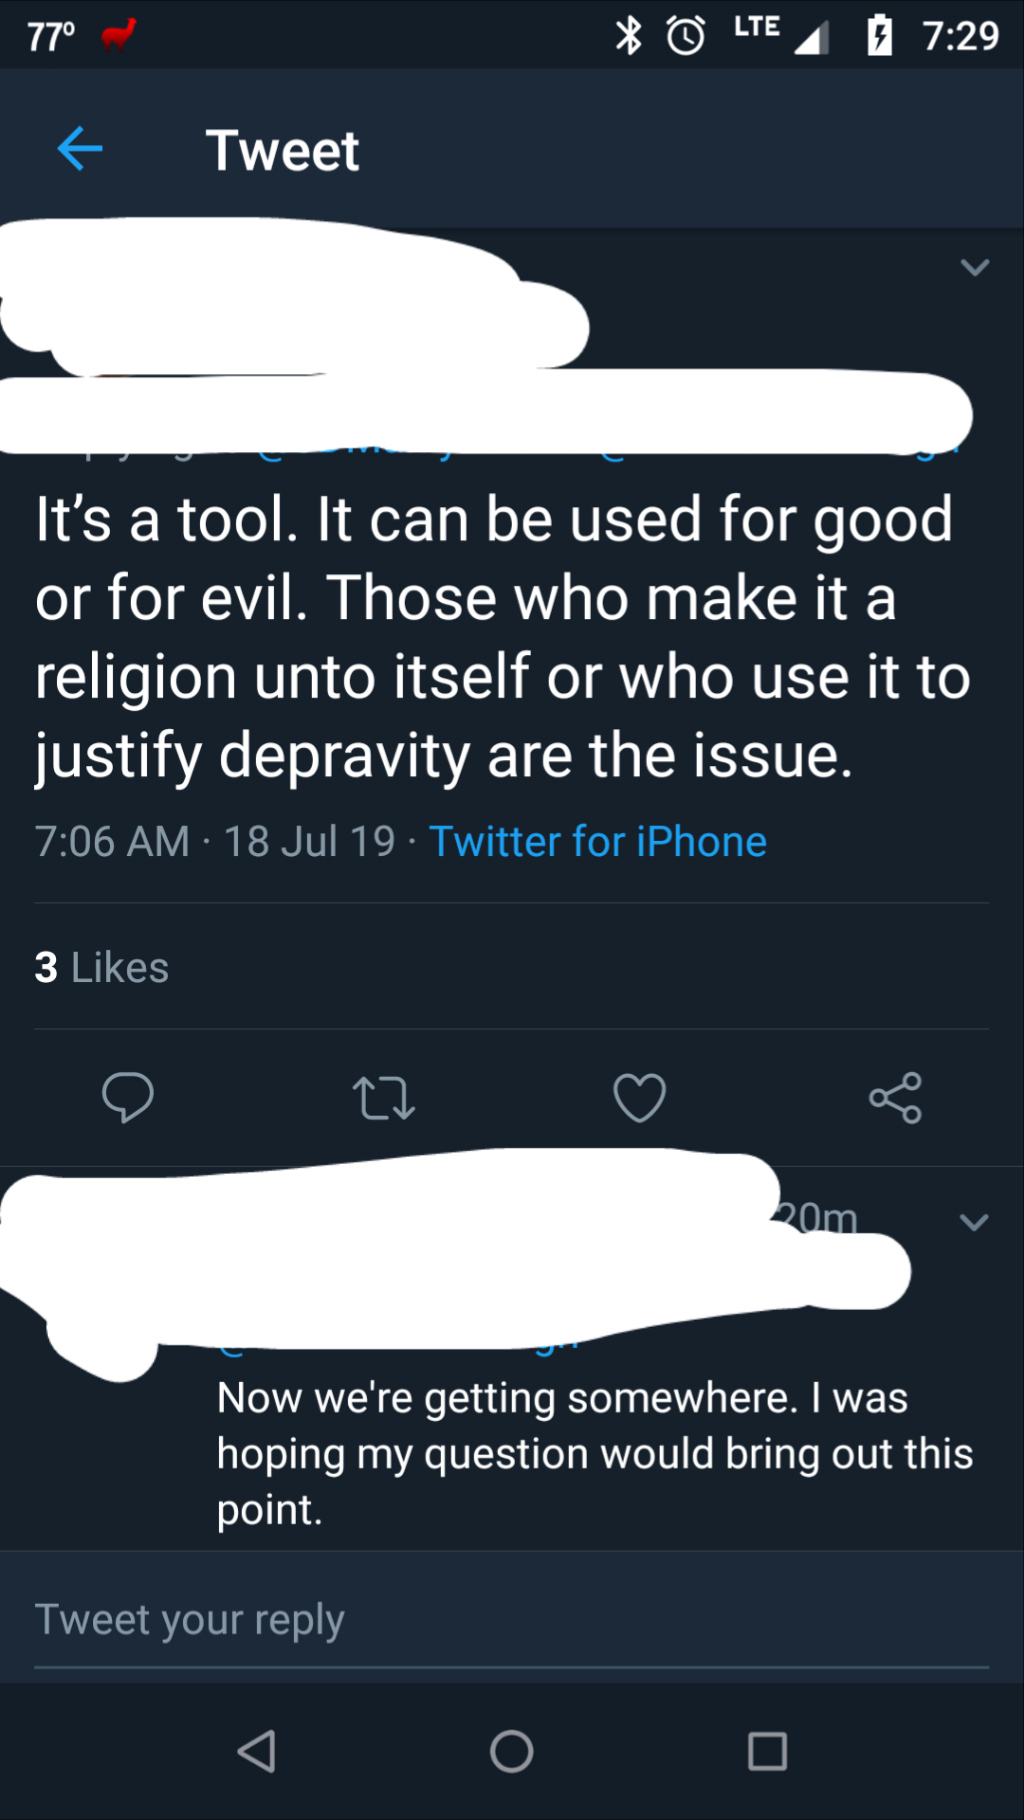Tap the red llama notification icon
This screenshot has width=1024, height=1820.
[119, 36]
